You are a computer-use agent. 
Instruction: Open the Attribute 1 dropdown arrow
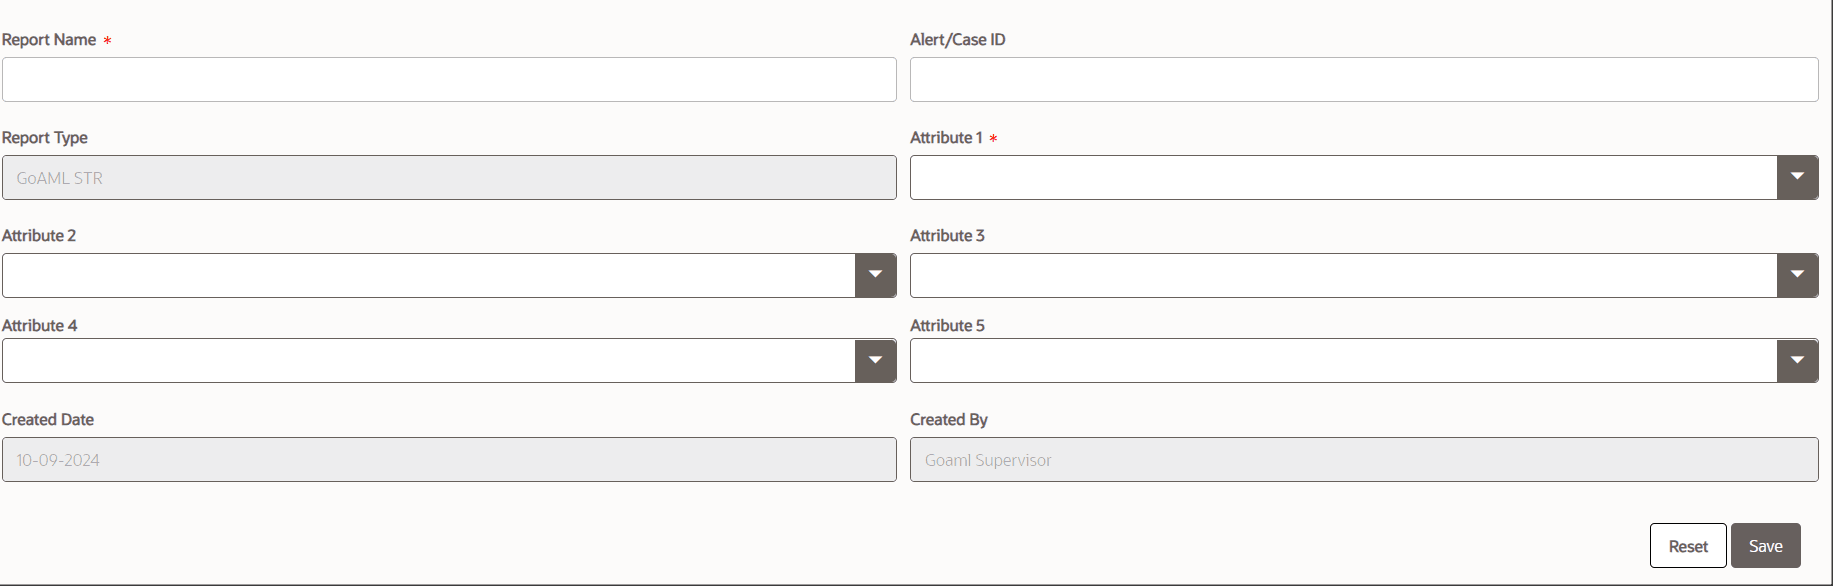1797,178
